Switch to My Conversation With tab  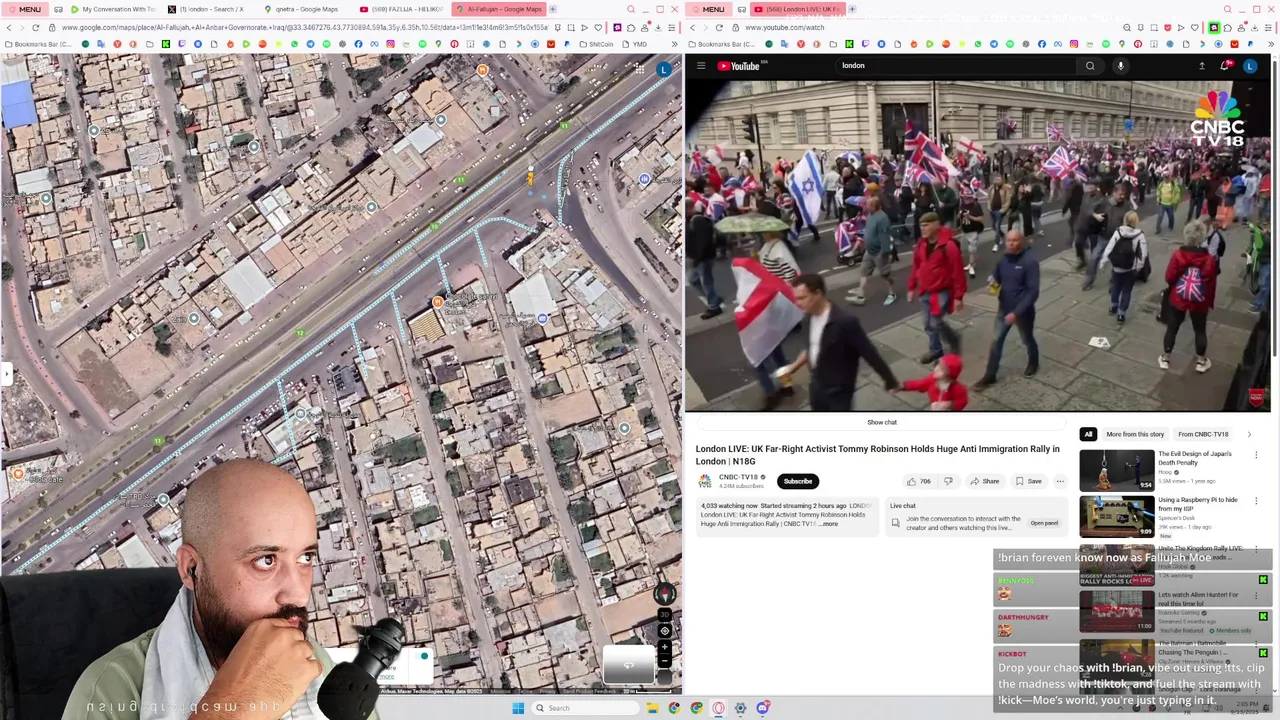112,9
